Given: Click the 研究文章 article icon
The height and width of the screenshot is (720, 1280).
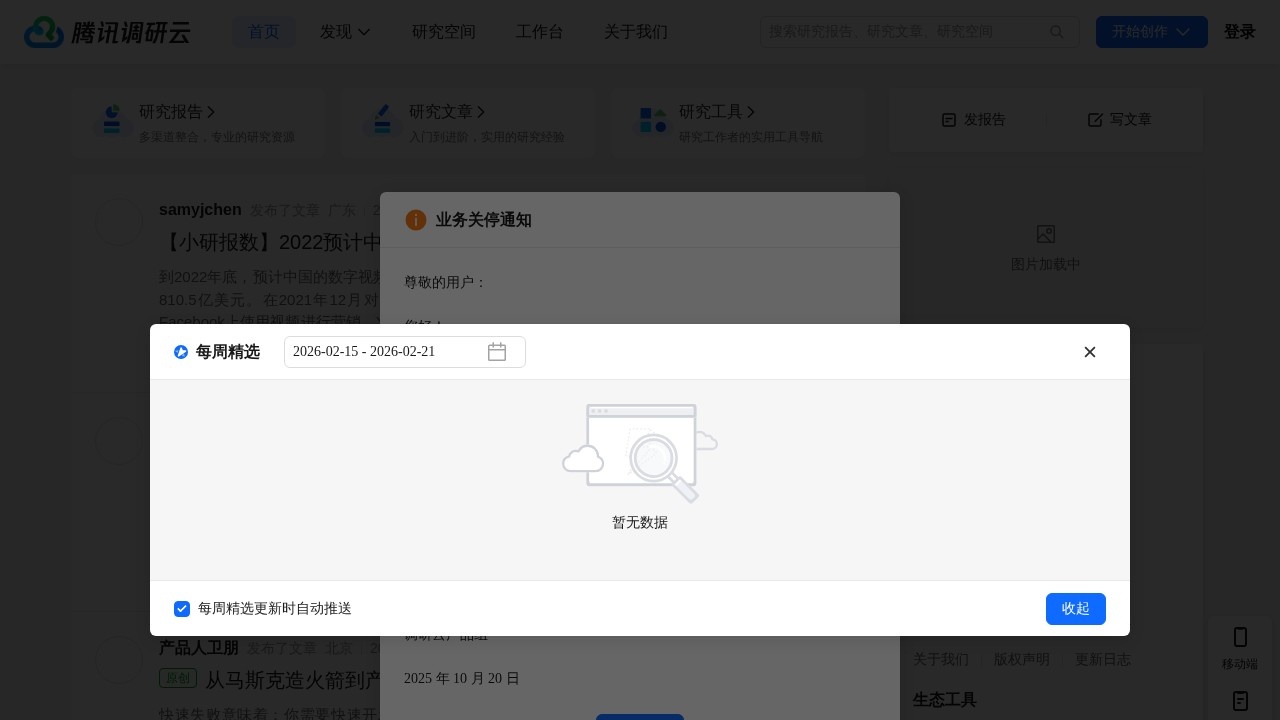Looking at the screenshot, I should tap(383, 121).
